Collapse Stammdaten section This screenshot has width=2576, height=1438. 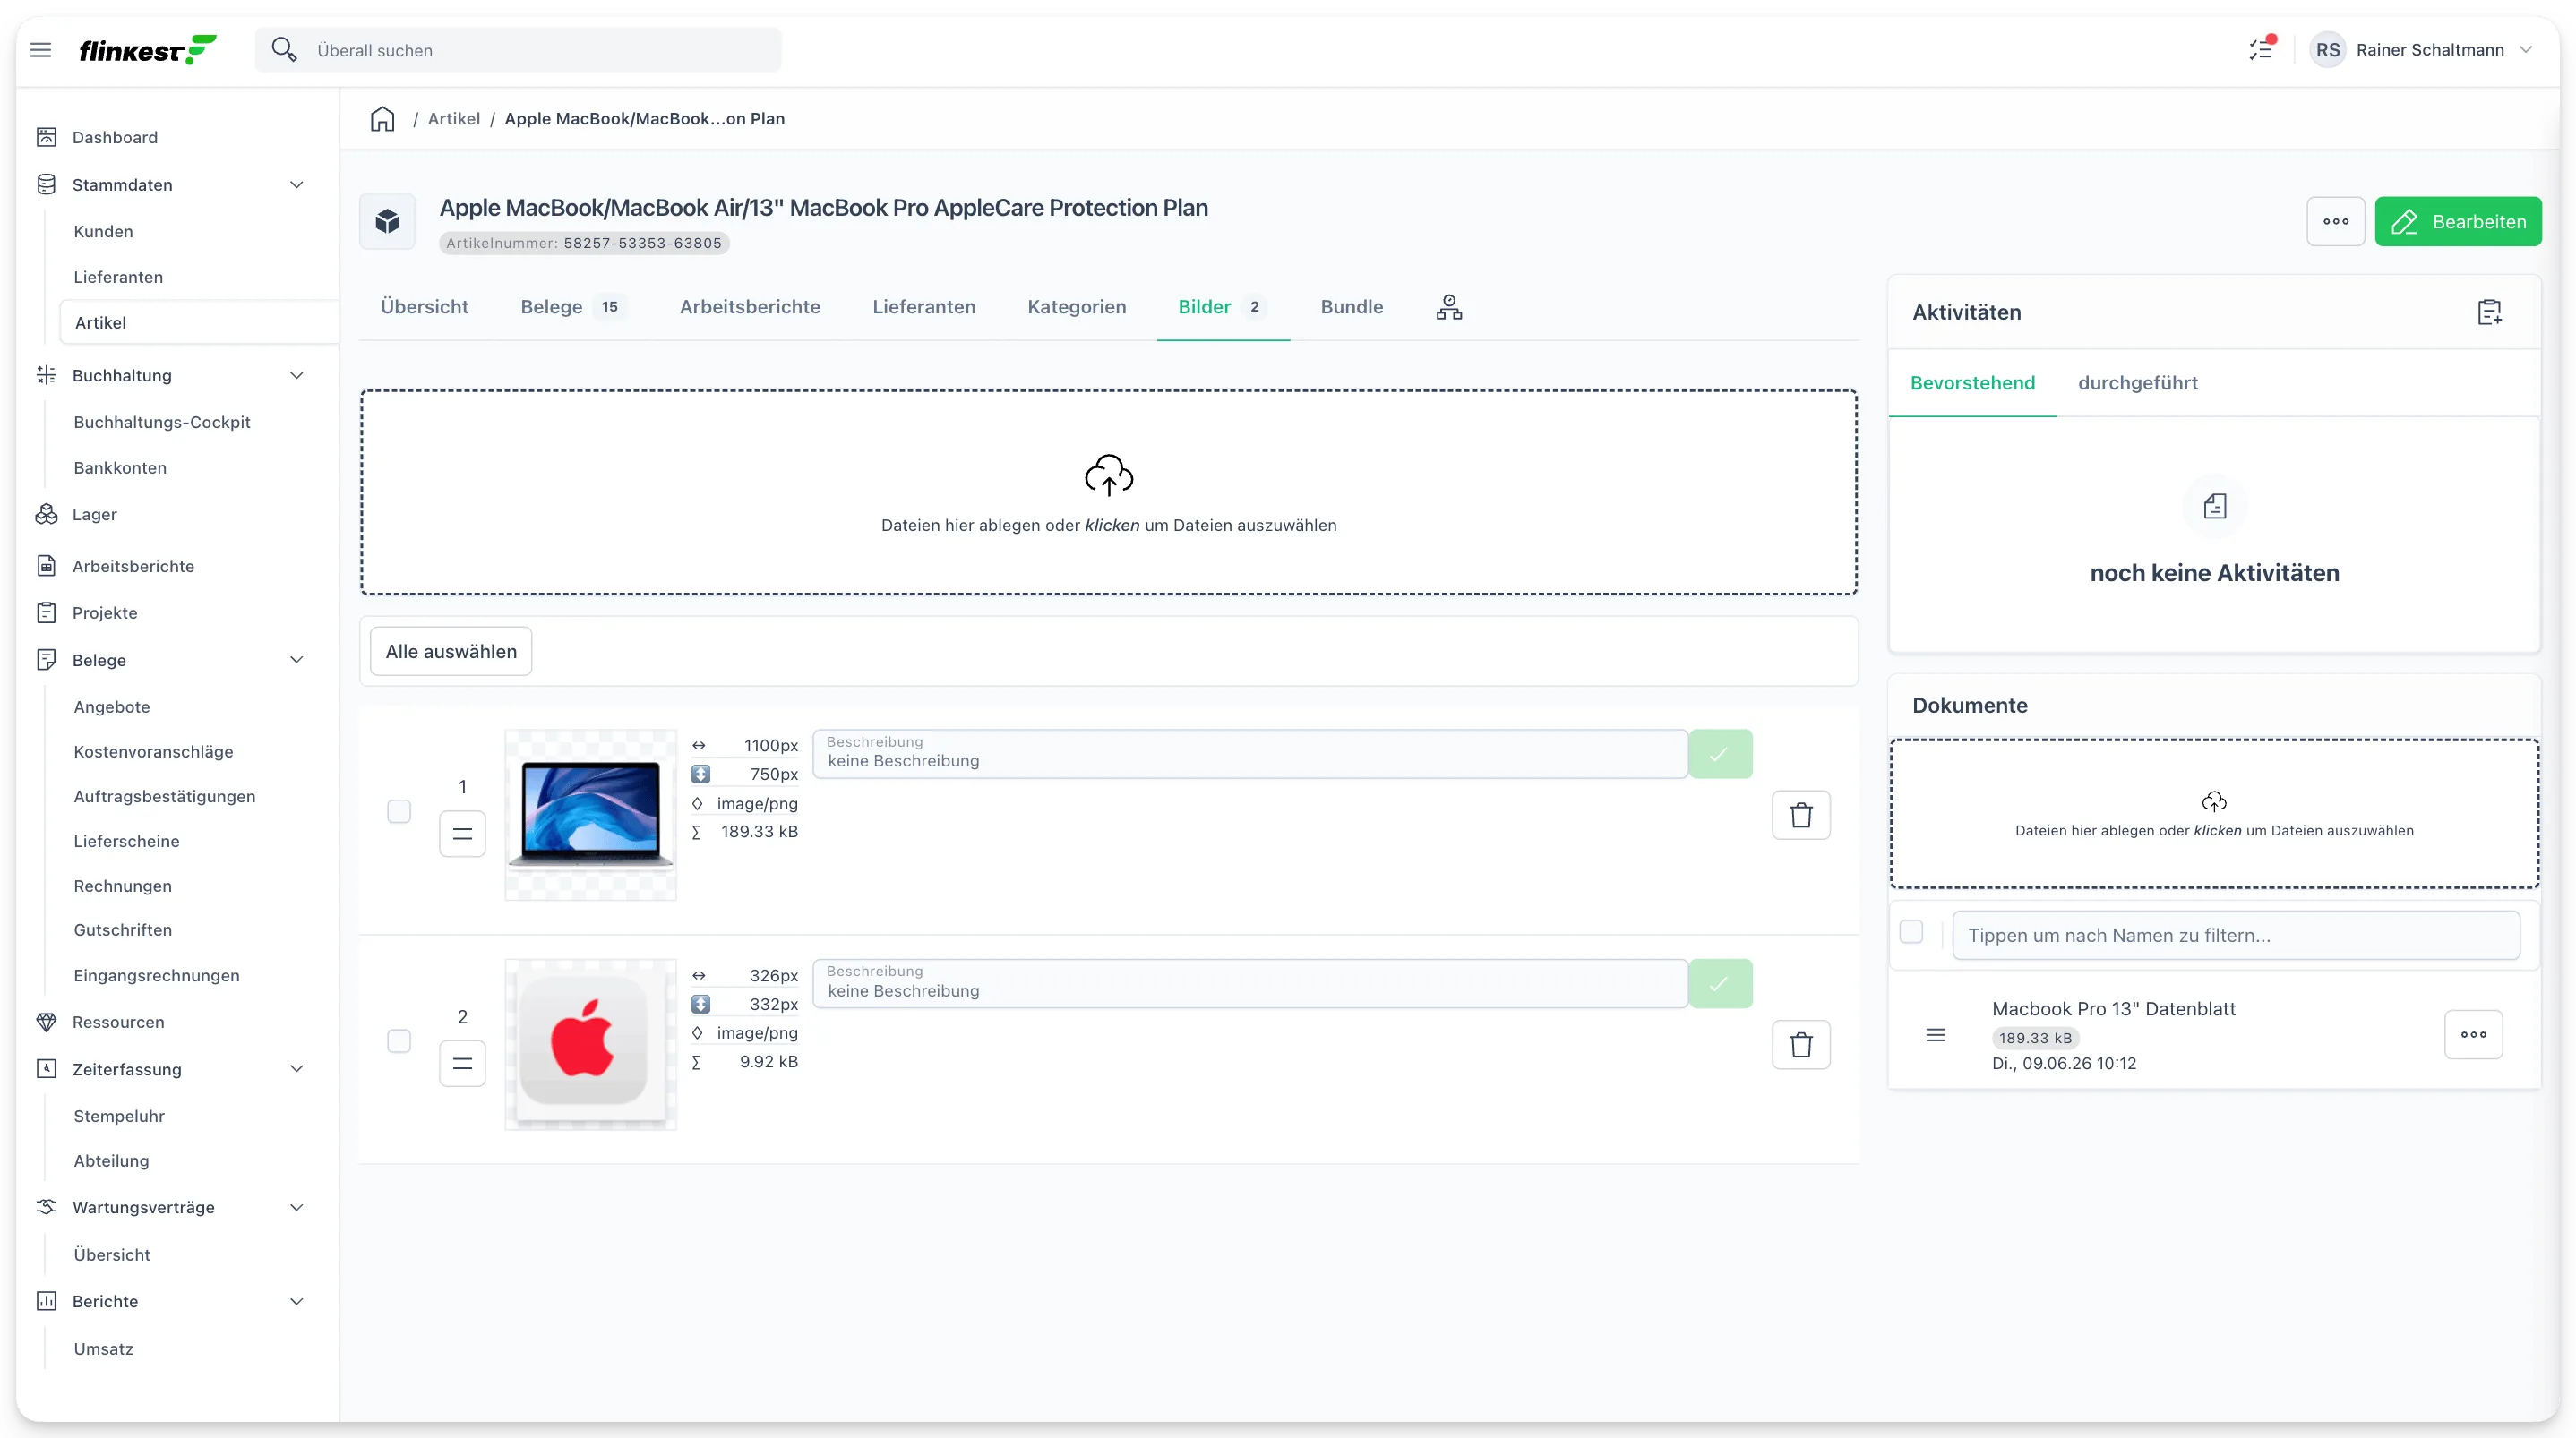tap(297, 185)
